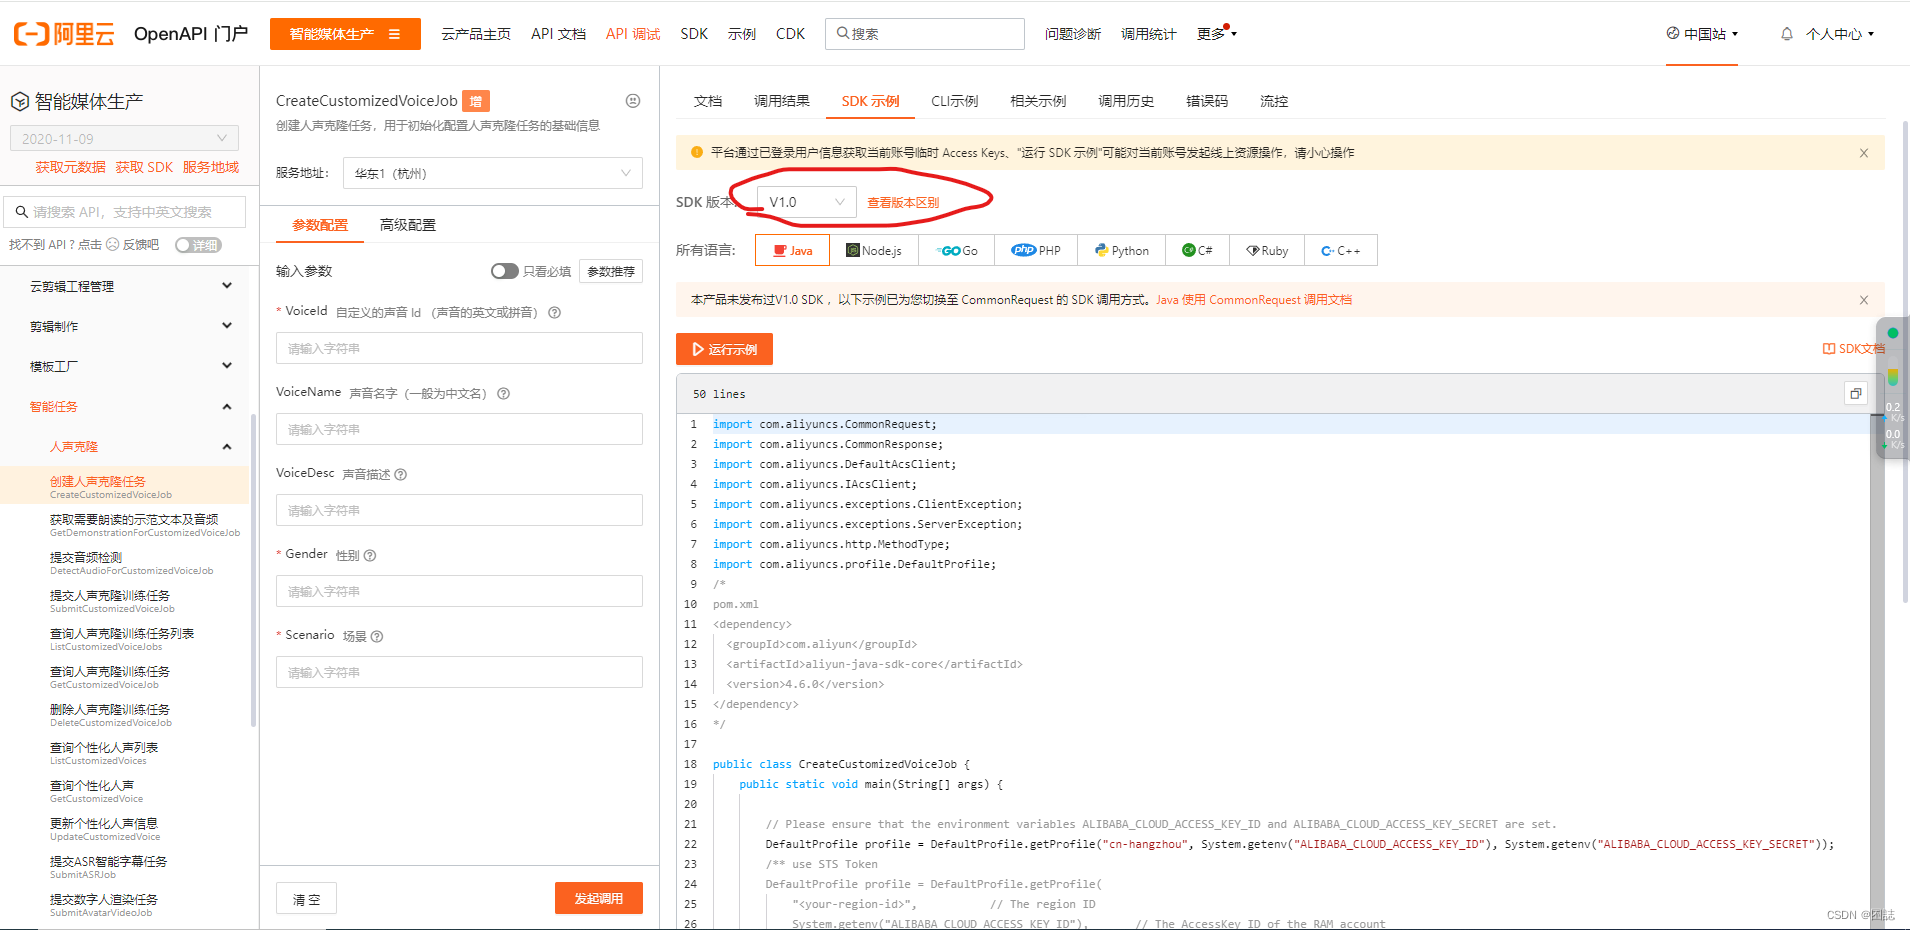The height and width of the screenshot is (930, 1910).
Task: Click the sidebar API search magnifier icon
Action: point(22,212)
